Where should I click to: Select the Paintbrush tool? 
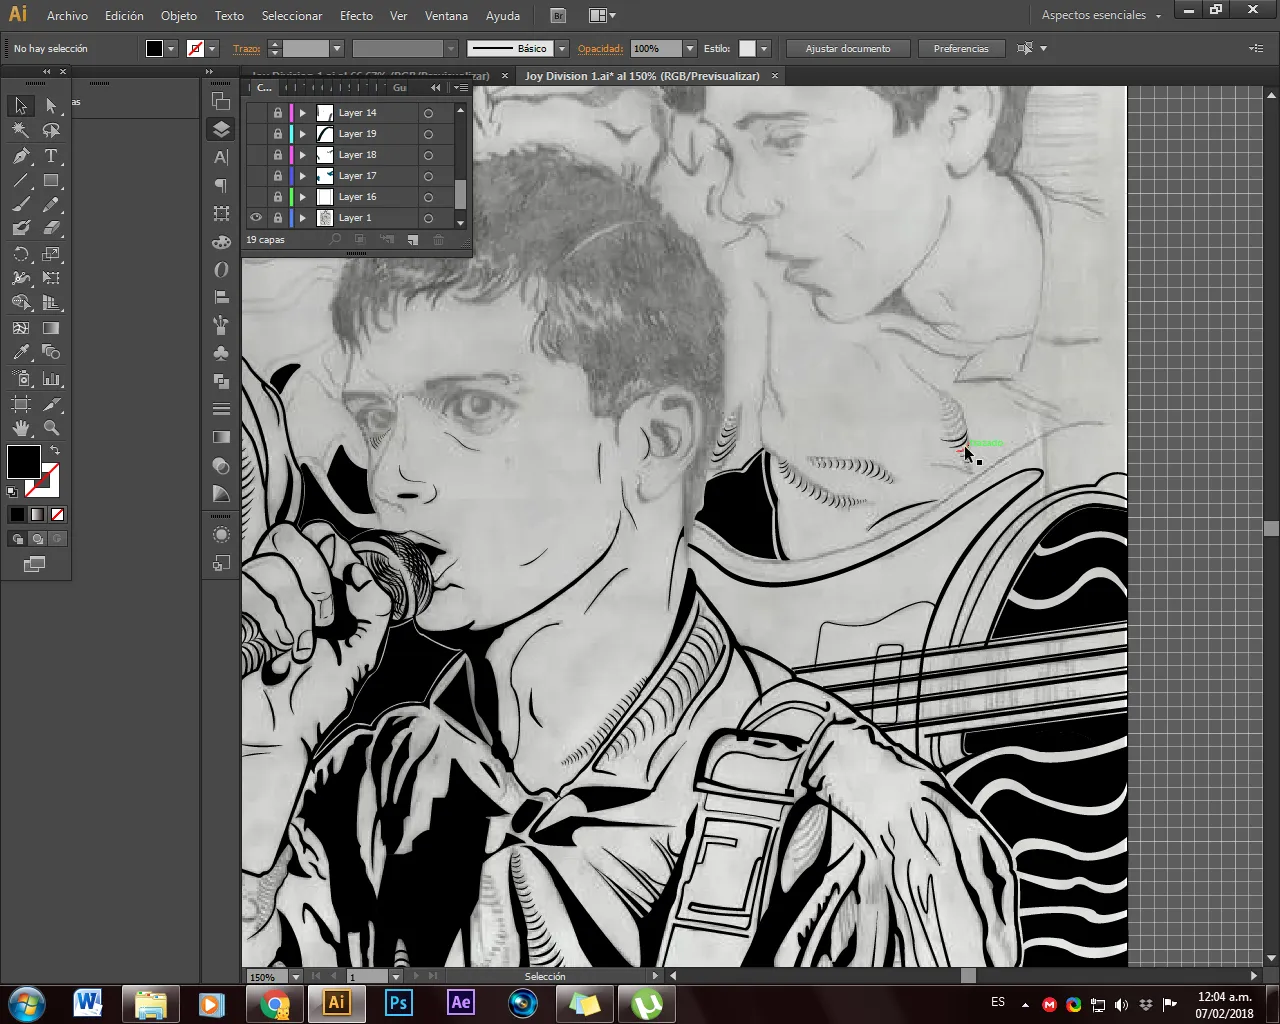pyautogui.click(x=21, y=205)
